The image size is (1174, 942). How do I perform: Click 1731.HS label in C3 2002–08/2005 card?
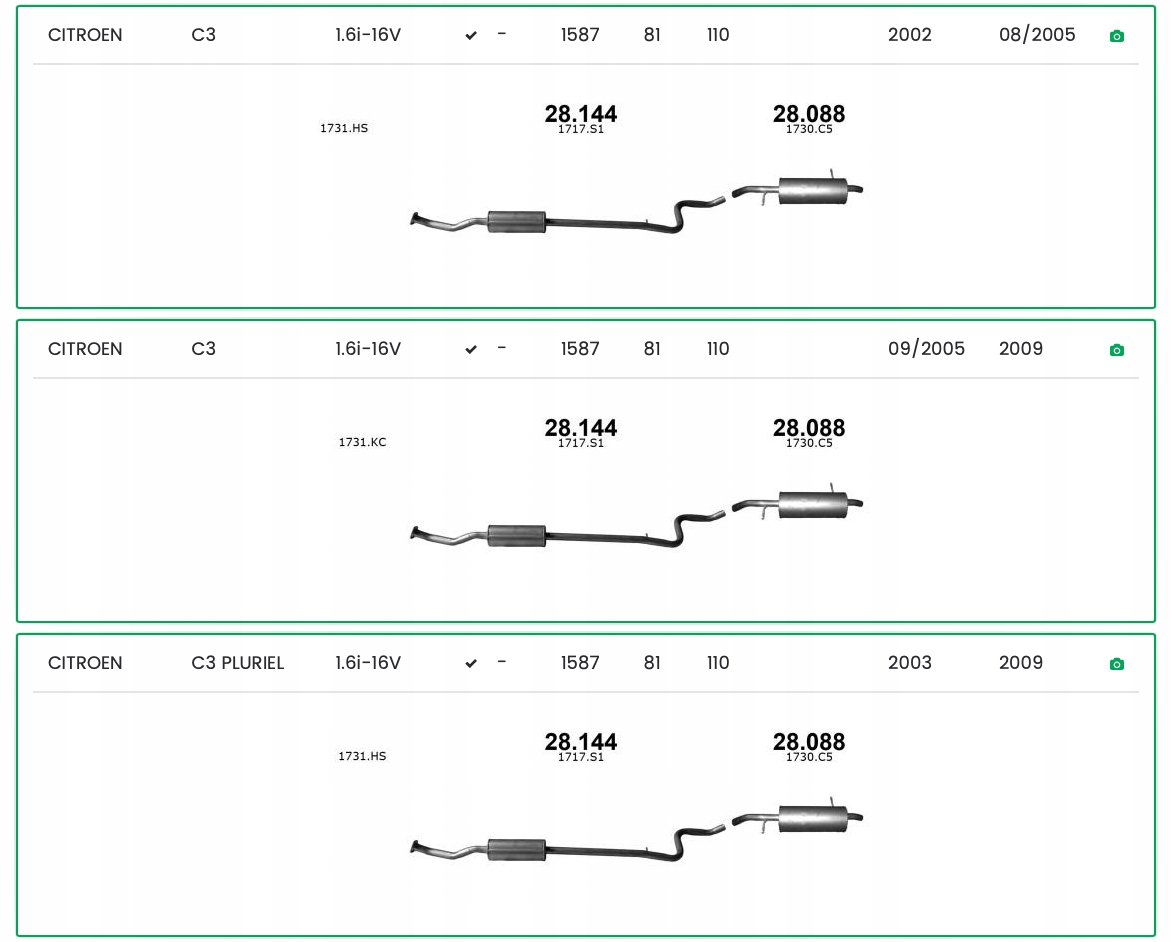(344, 128)
